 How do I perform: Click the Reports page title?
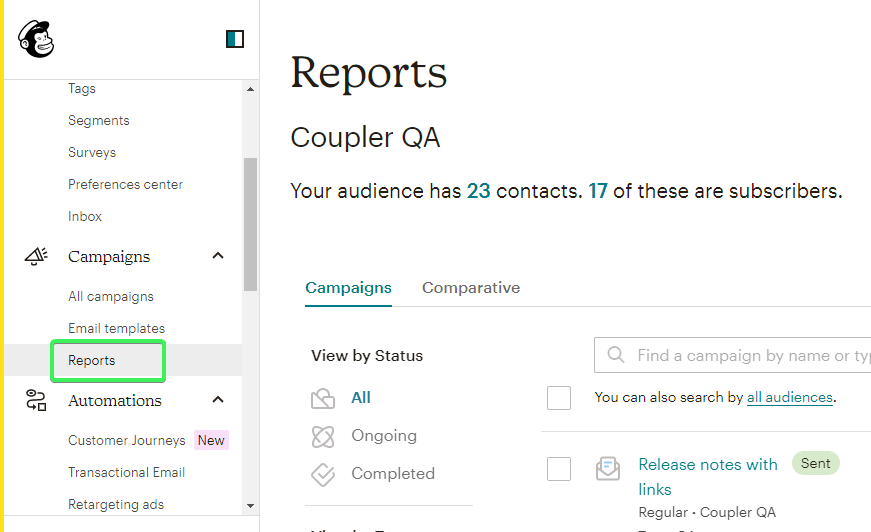(368, 73)
